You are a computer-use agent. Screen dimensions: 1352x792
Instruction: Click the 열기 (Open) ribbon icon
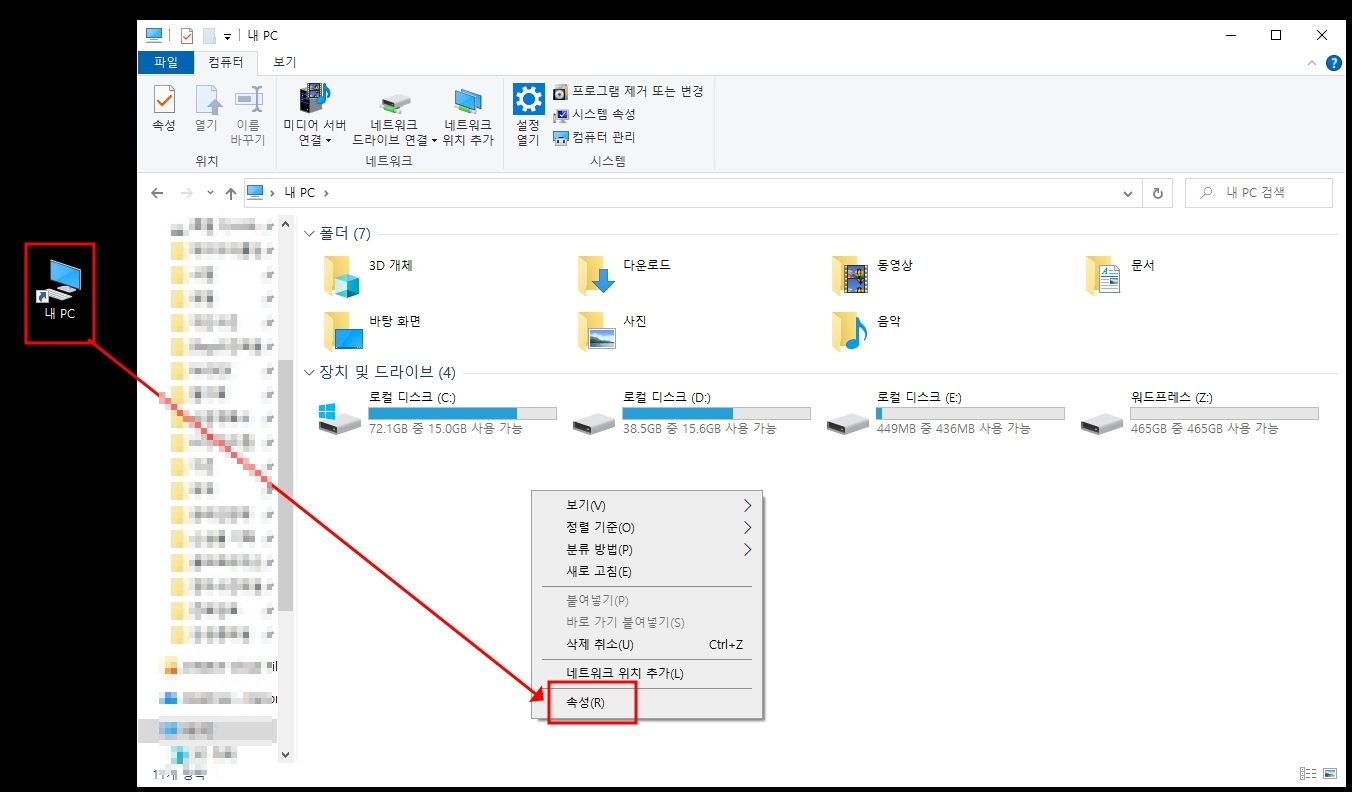tap(206, 104)
